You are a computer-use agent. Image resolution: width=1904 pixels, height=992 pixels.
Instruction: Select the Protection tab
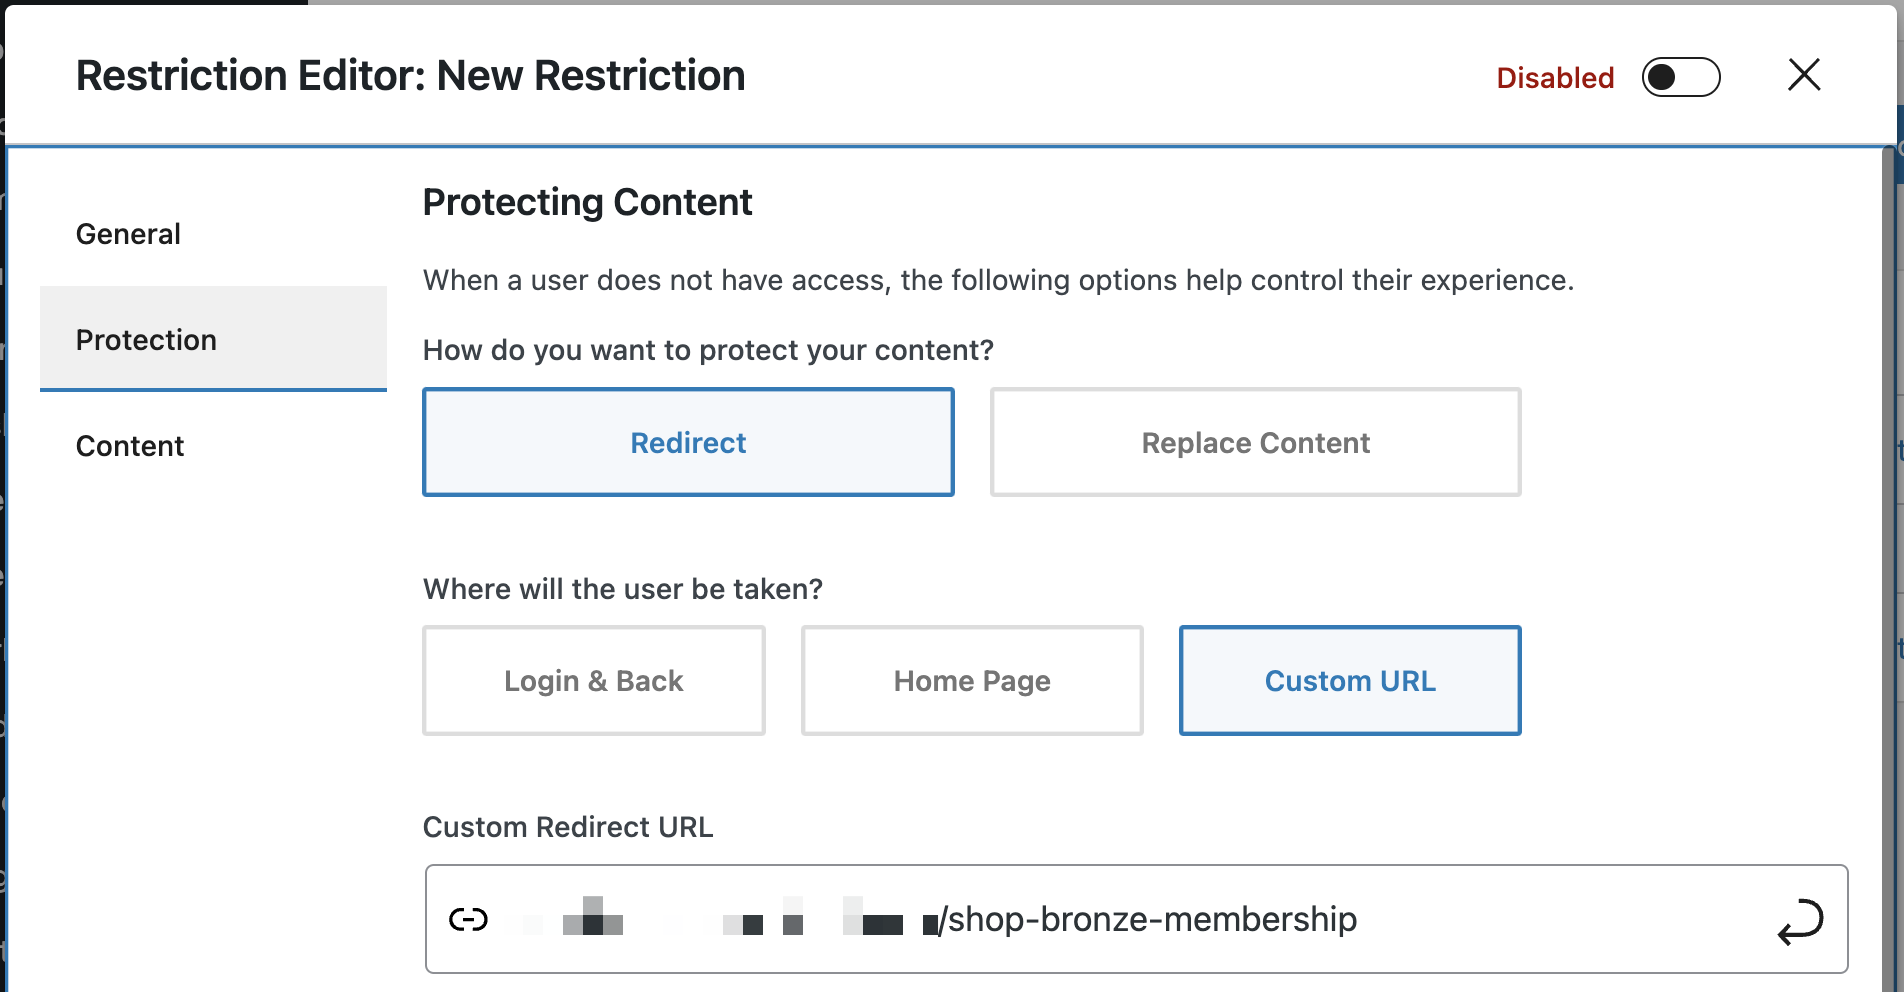(146, 340)
